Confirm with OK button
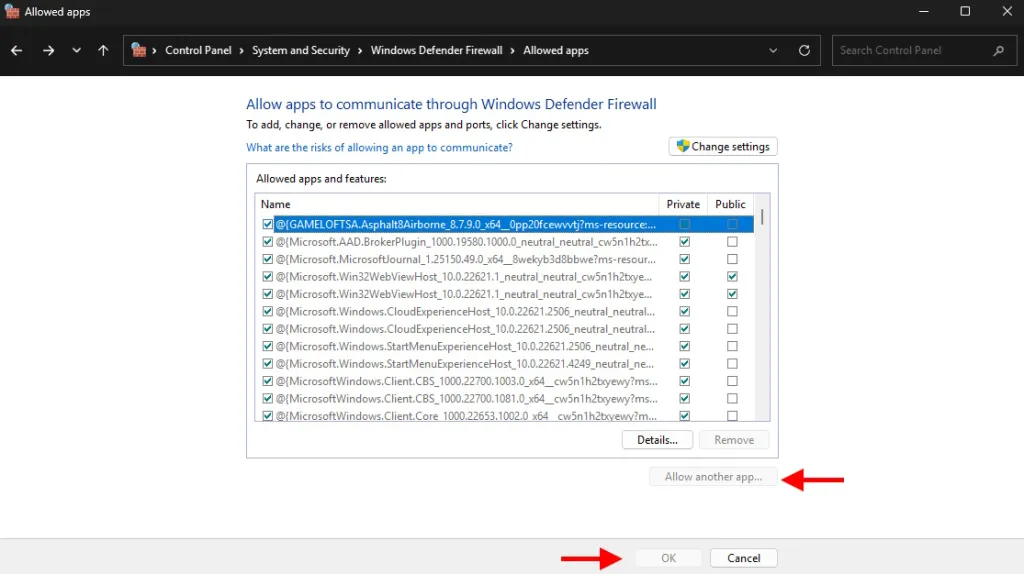This screenshot has height=574, width=1024. pyautogui.click(x=668, y=558)
